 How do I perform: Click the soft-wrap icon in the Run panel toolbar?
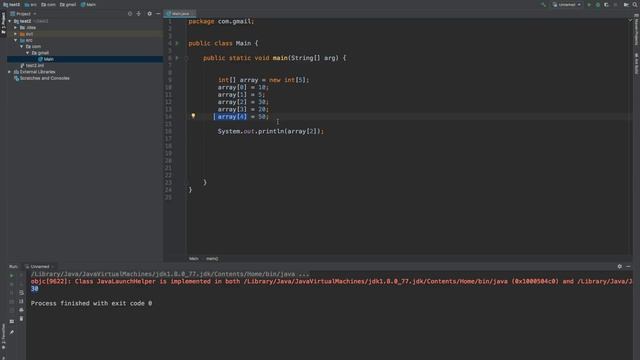coord(21,293)
